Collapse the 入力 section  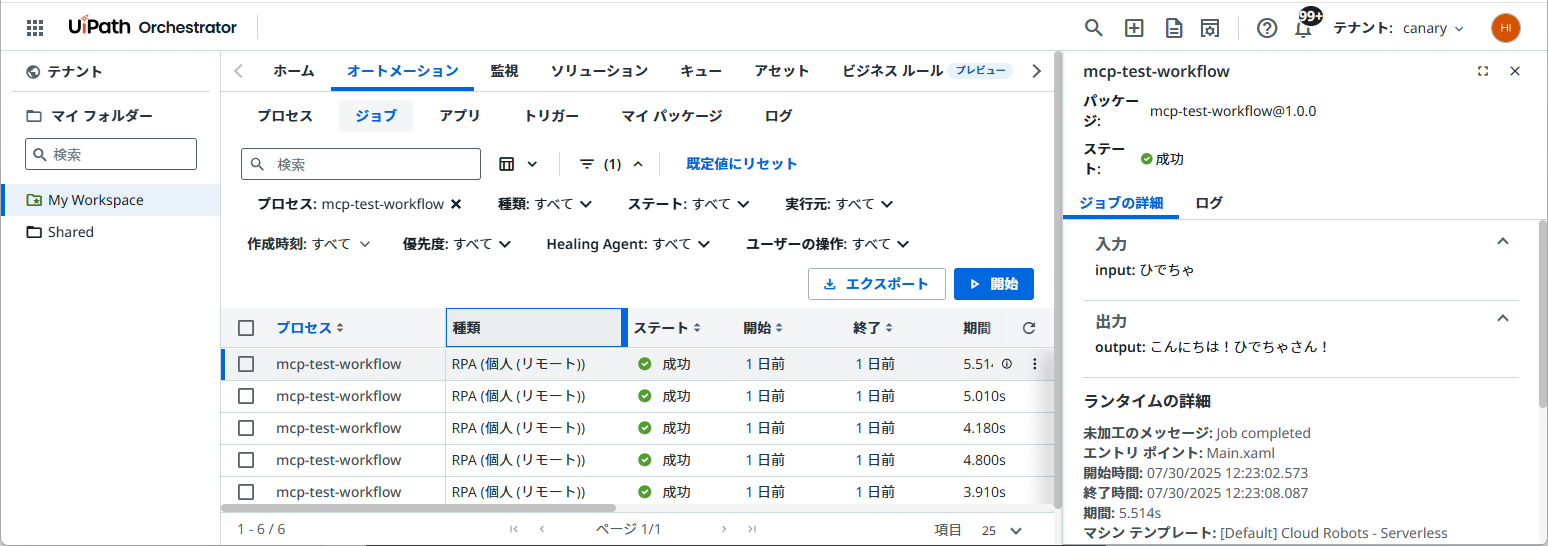(1502, 241)
